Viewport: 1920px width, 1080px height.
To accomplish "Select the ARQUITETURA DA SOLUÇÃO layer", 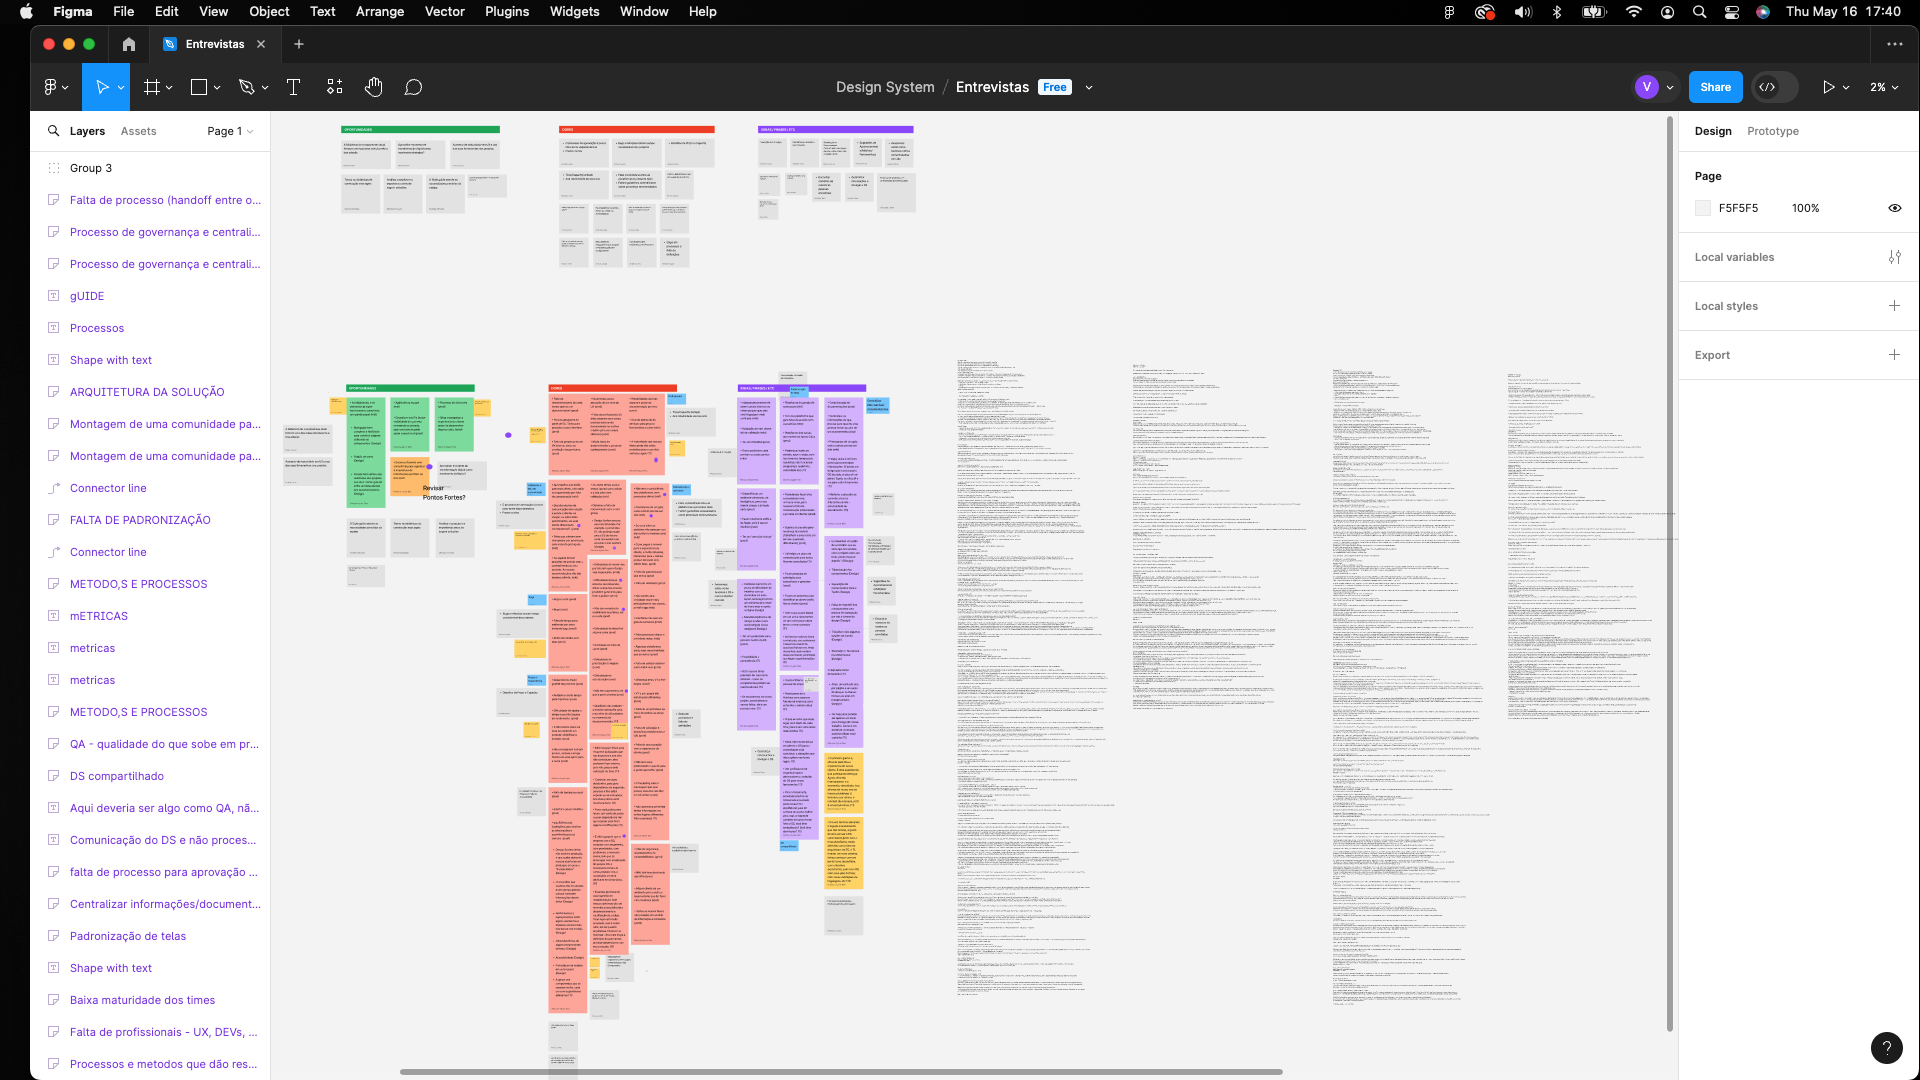I will pyautogui.click(x=147, y=392).
